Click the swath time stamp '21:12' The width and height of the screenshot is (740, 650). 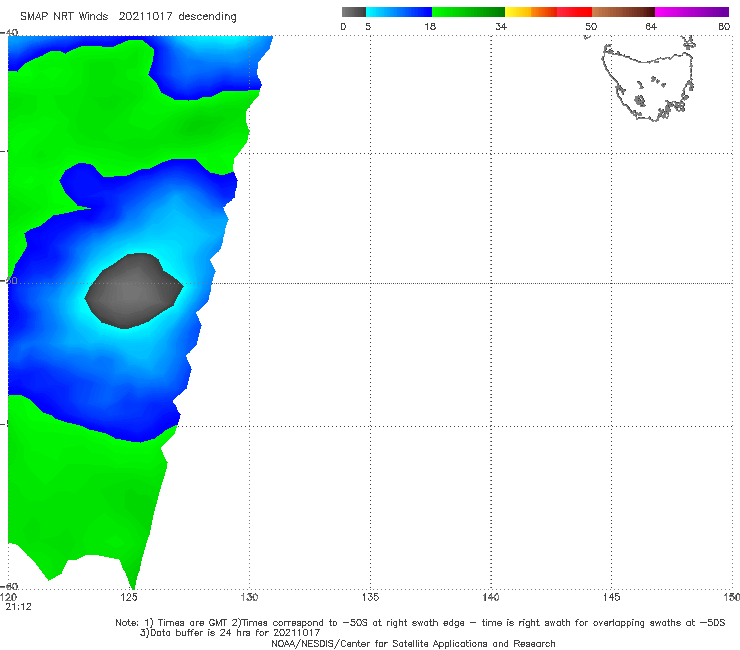[x=18, y=607]
